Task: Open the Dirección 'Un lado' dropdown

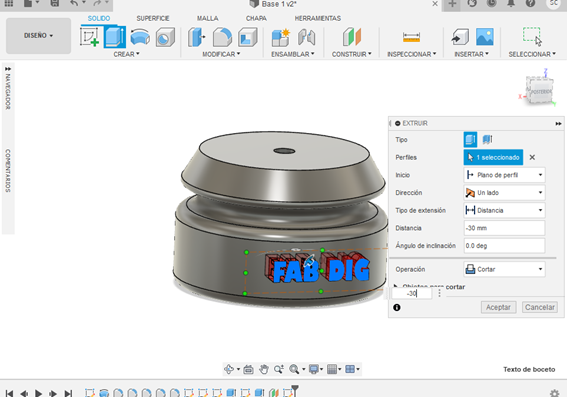Action: point(504,193)
